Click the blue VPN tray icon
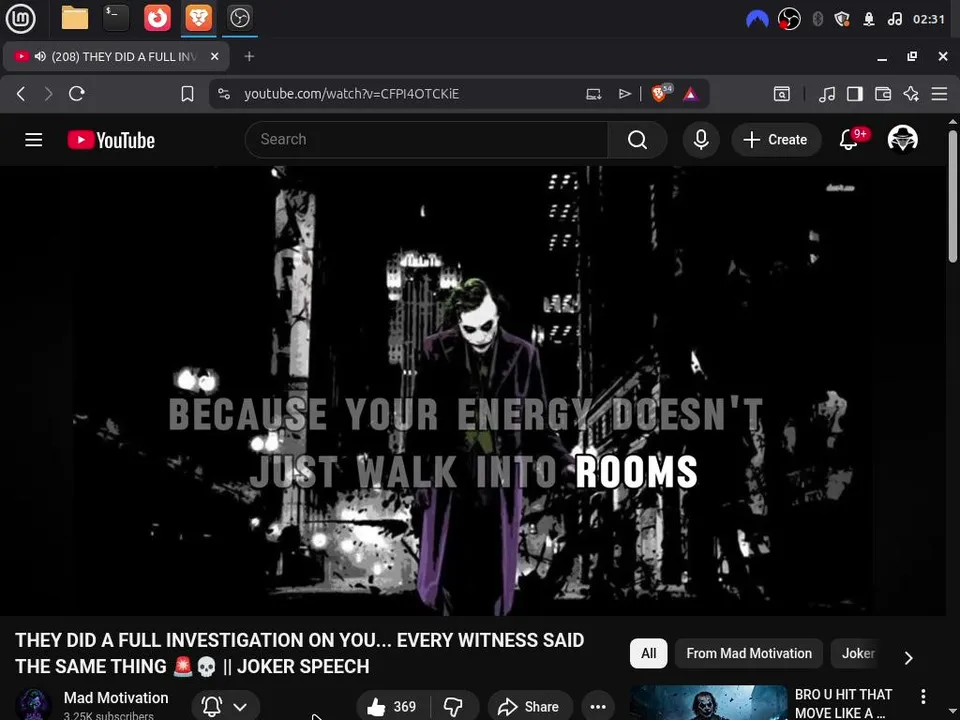 pyautogui.click(x=757, y=20)
